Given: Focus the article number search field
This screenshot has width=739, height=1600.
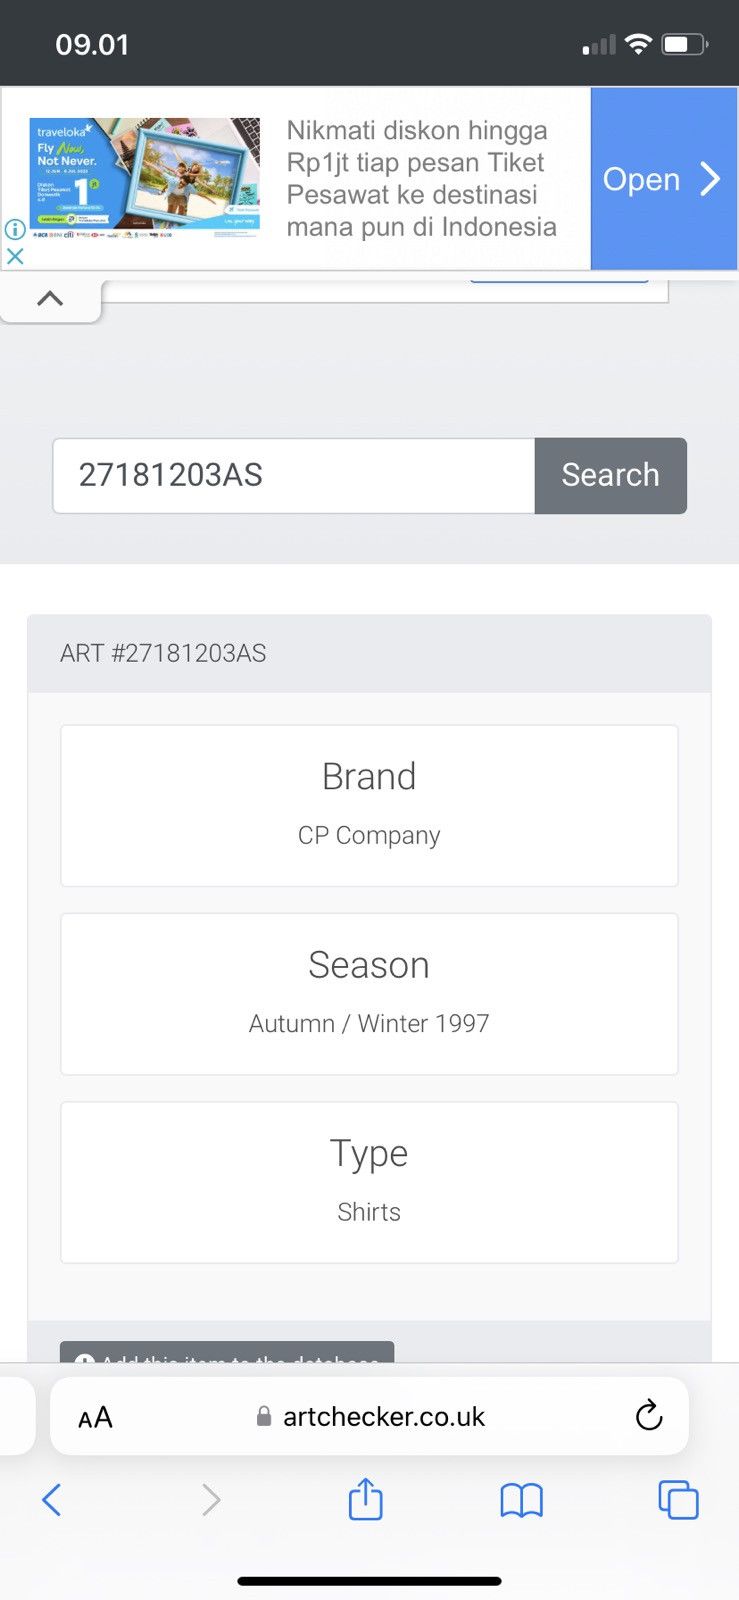Looking at the screenshot, I should click(x=294, y=475).
